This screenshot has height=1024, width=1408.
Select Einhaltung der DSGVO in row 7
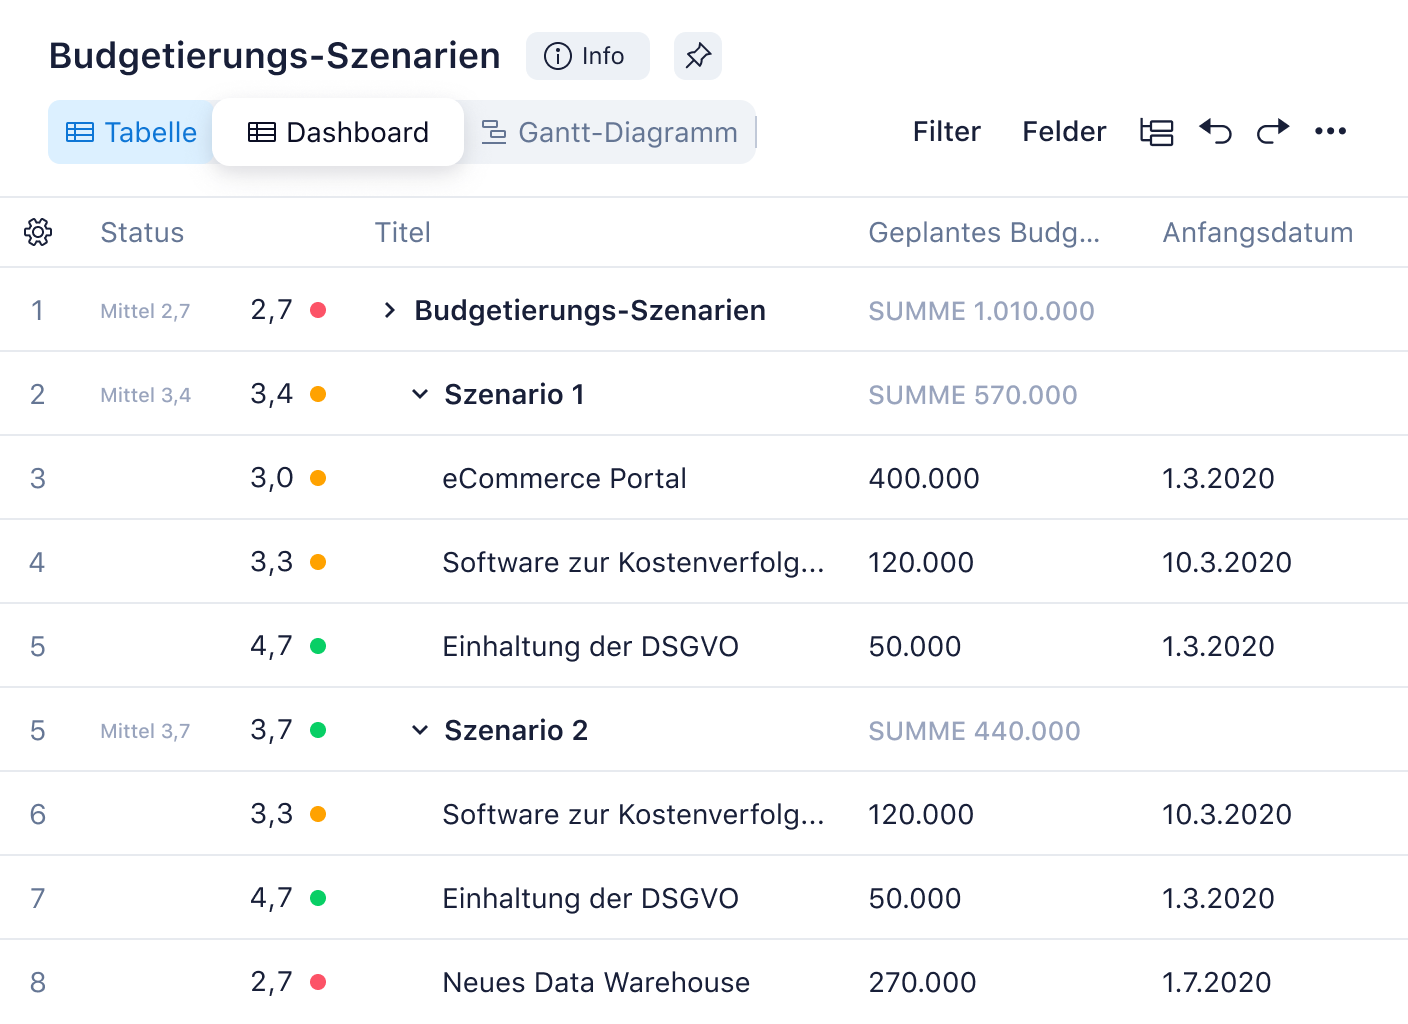[590, 899]
